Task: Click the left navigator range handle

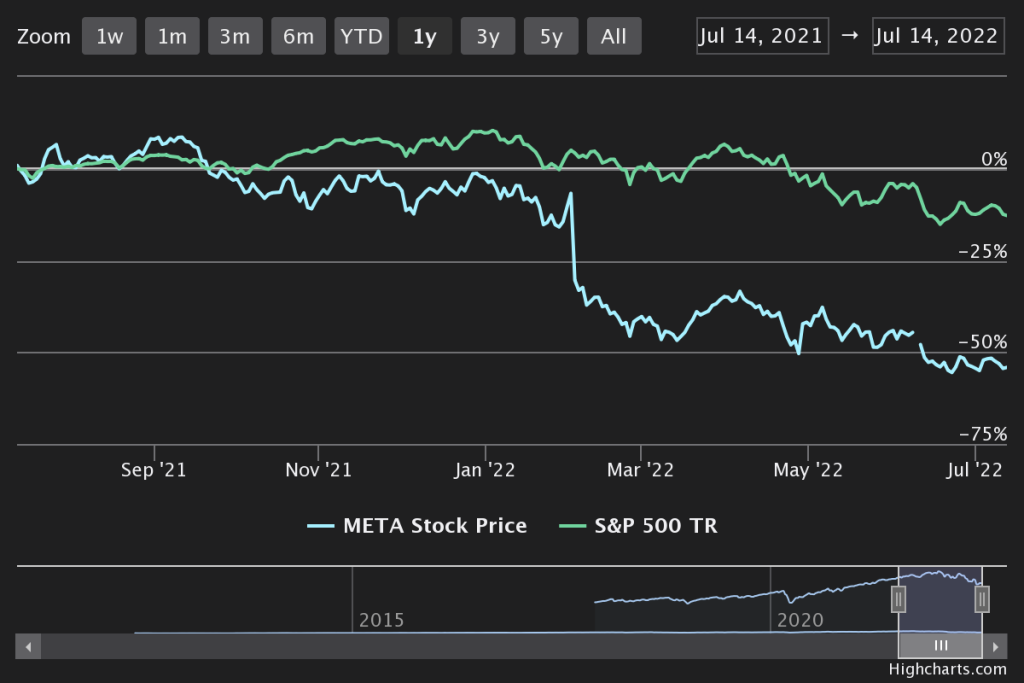Action: click(x=899, y=599)
